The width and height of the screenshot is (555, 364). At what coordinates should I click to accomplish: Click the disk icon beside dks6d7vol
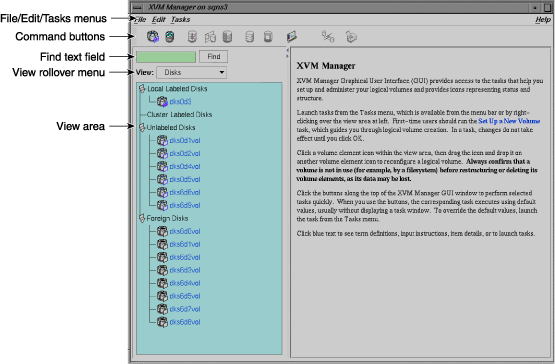[162, 309]
